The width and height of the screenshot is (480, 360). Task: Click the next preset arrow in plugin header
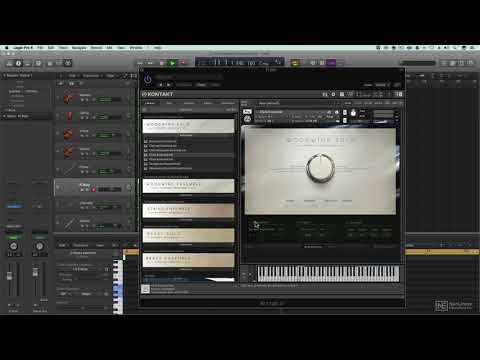pyautogui.click(x=168, y=85)
